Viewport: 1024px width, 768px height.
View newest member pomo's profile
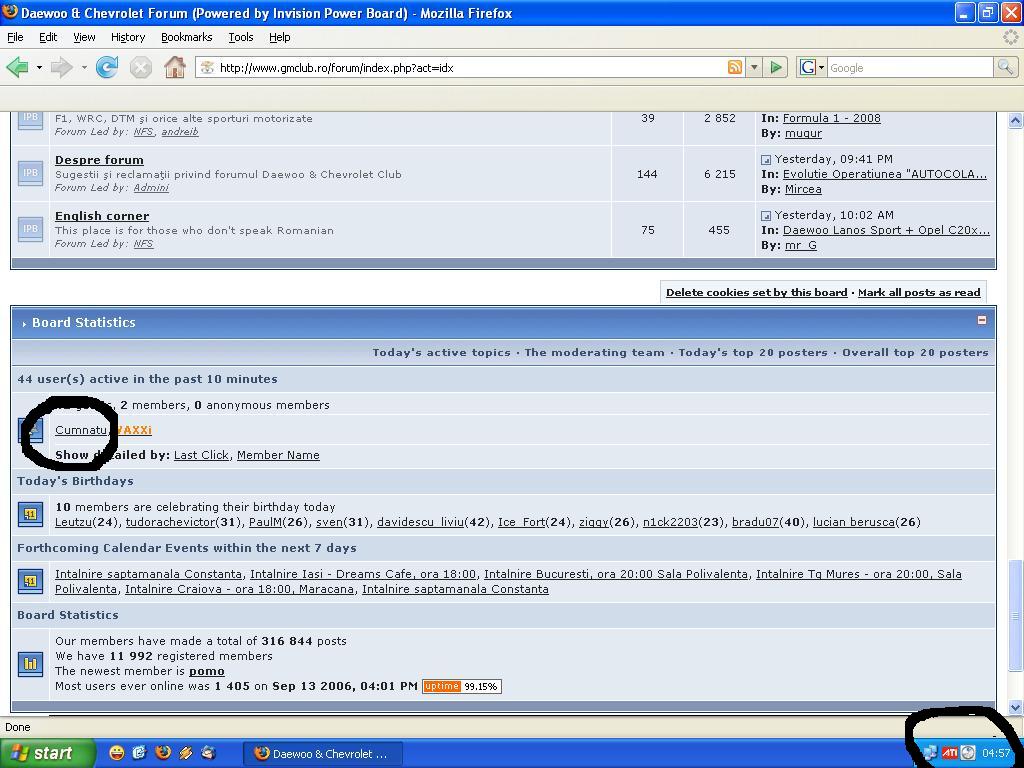pos(206,671)
